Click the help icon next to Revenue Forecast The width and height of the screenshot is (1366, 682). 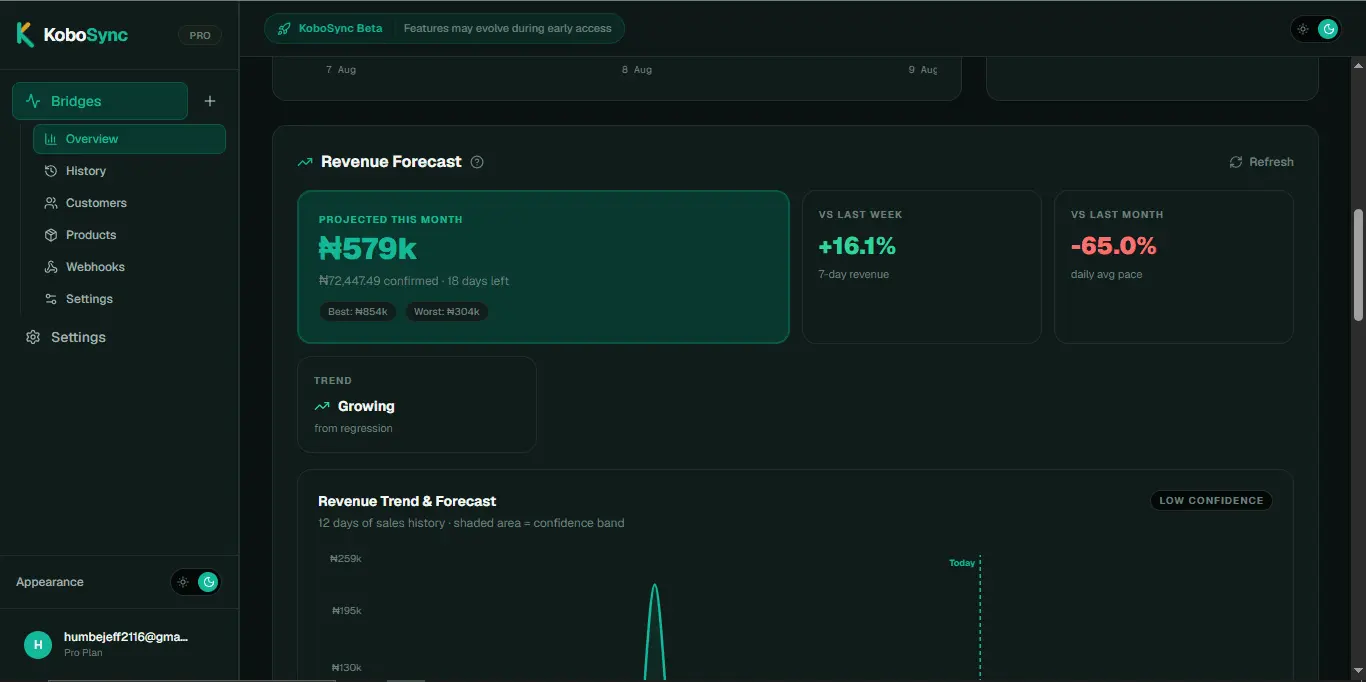(477, 162)
